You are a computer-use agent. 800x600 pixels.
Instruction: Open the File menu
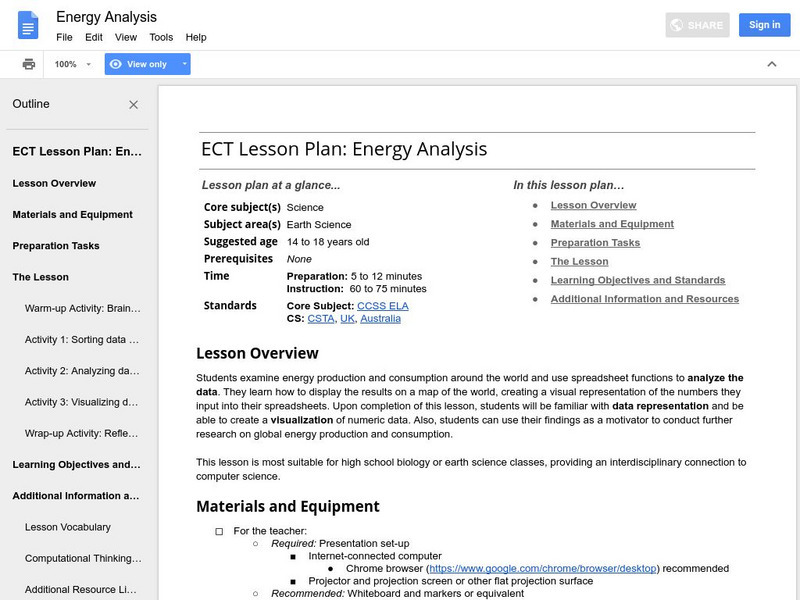(x=63, y=37)
